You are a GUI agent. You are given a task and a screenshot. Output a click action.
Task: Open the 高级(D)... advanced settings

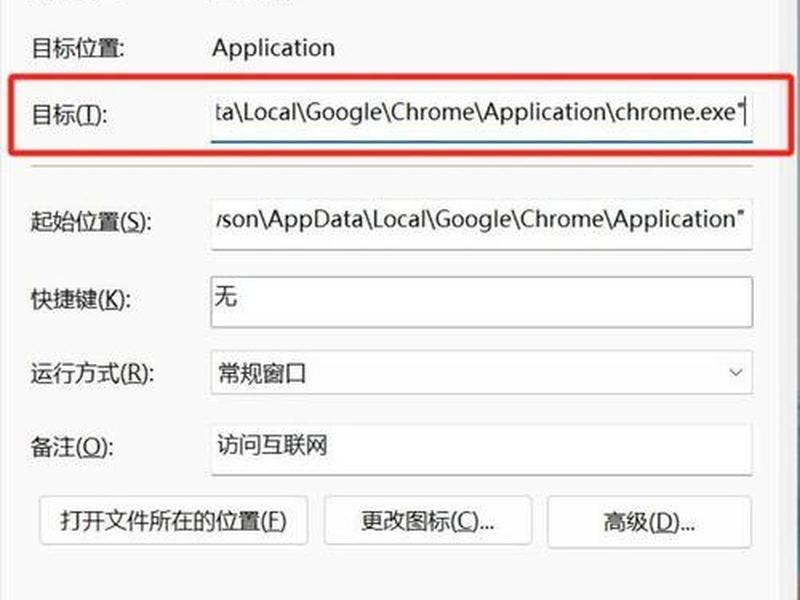tap(649, 522)
